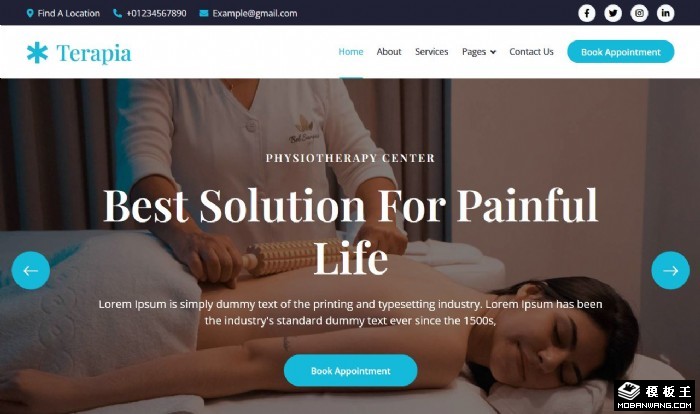Open the LinkedIn social icon
Screen dimensions: 700x414
[665, 13]
